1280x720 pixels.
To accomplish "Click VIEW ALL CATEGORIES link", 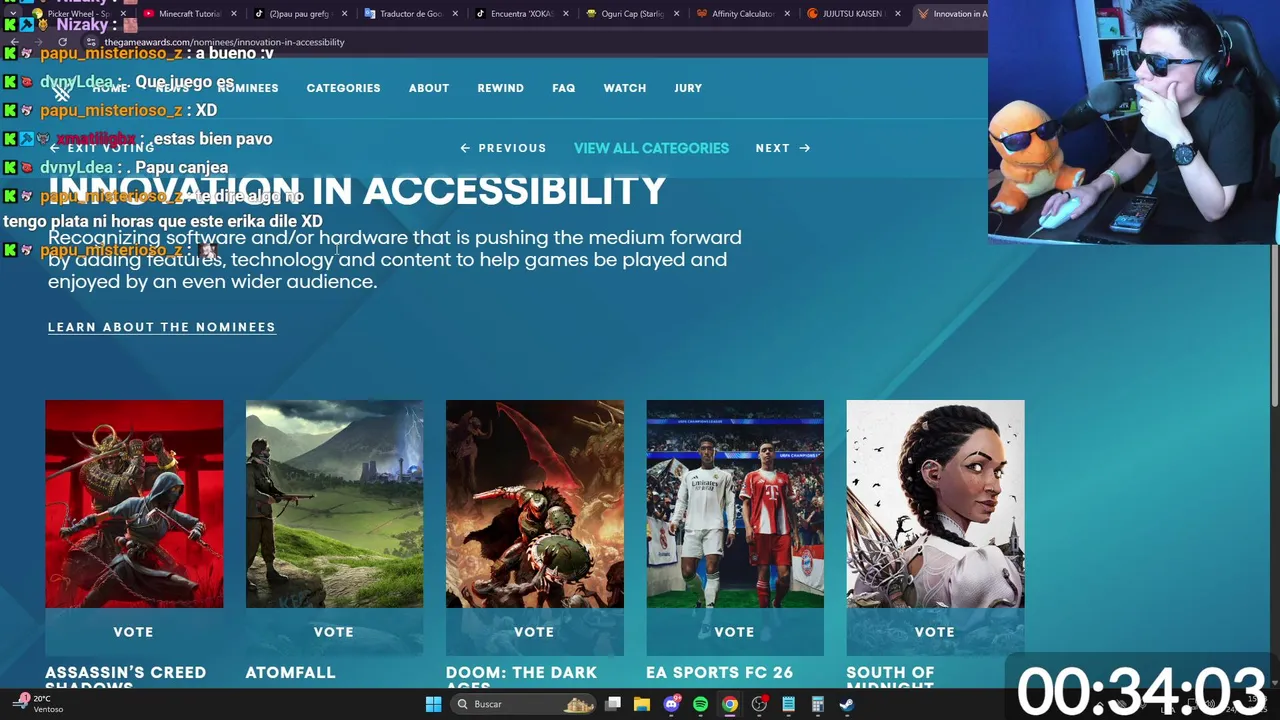I will pos(651,148).
